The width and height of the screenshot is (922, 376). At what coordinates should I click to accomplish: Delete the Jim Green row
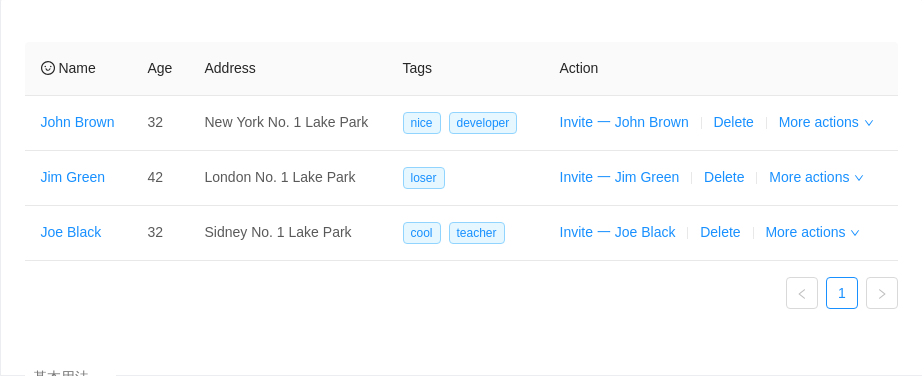click(x=724, y=177)
